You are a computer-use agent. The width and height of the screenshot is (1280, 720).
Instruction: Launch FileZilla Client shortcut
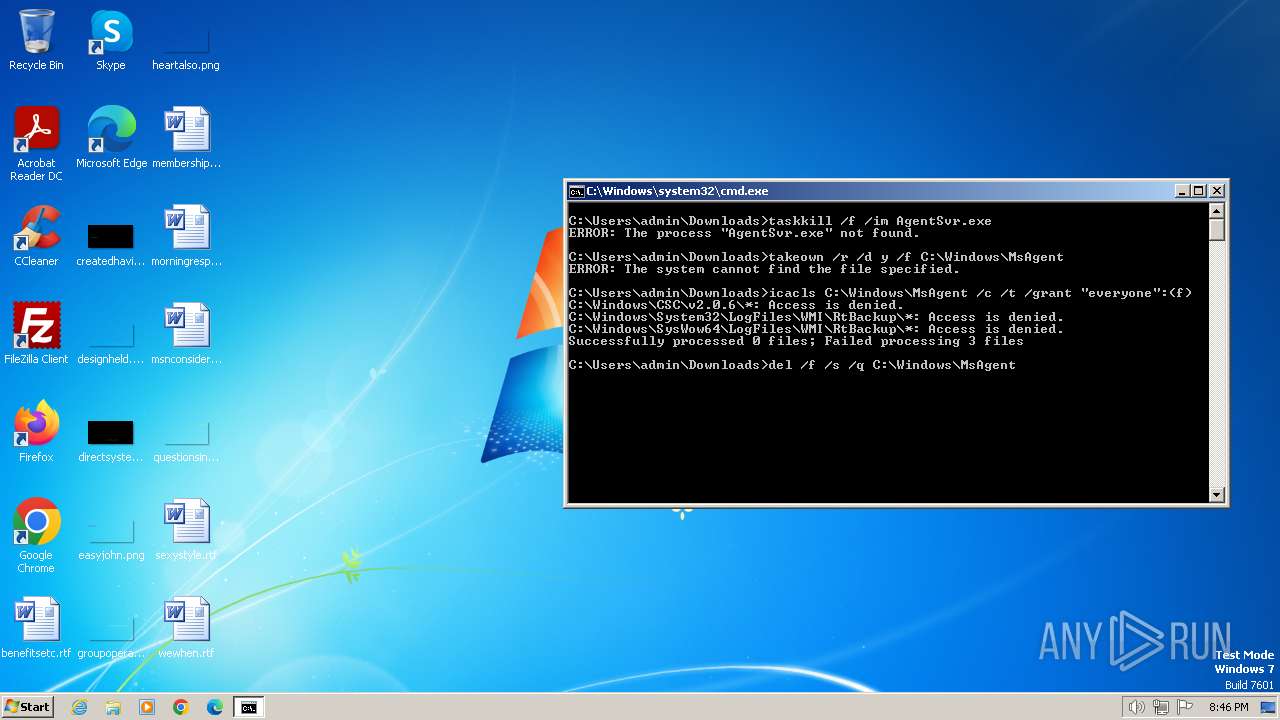36,333
